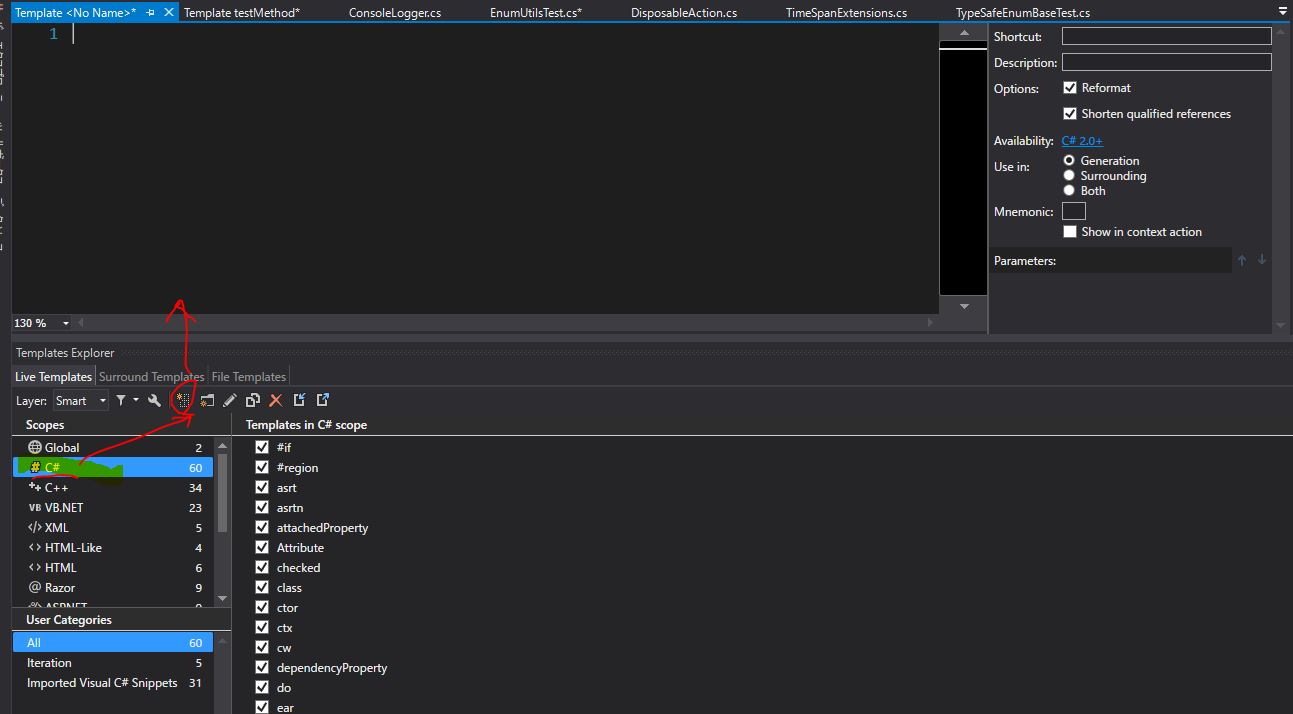Click the New Category folder icon

(207, 400)
